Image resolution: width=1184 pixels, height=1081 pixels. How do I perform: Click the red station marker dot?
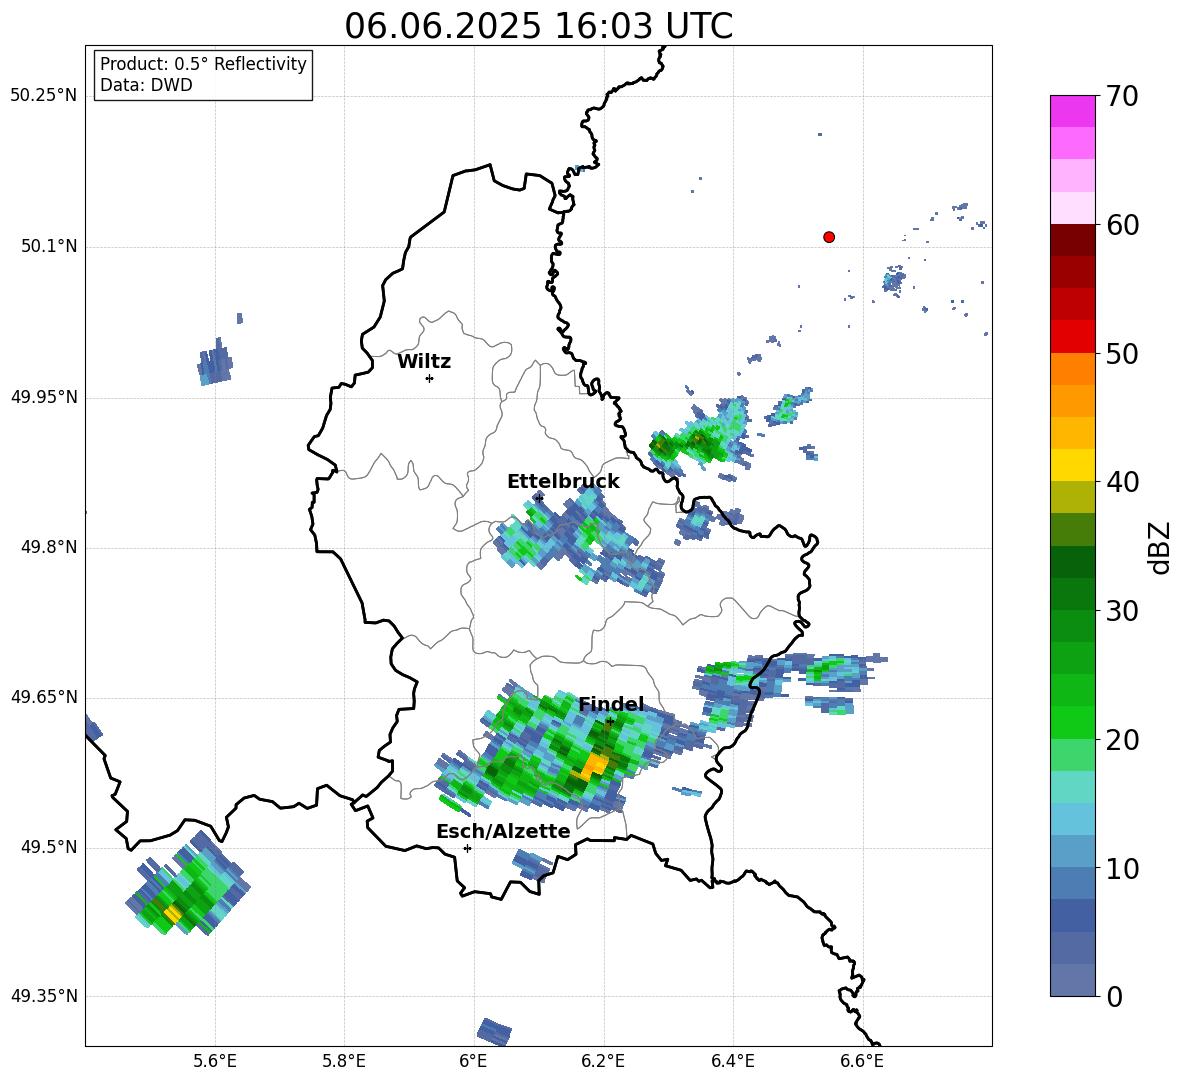click(829, 237)
